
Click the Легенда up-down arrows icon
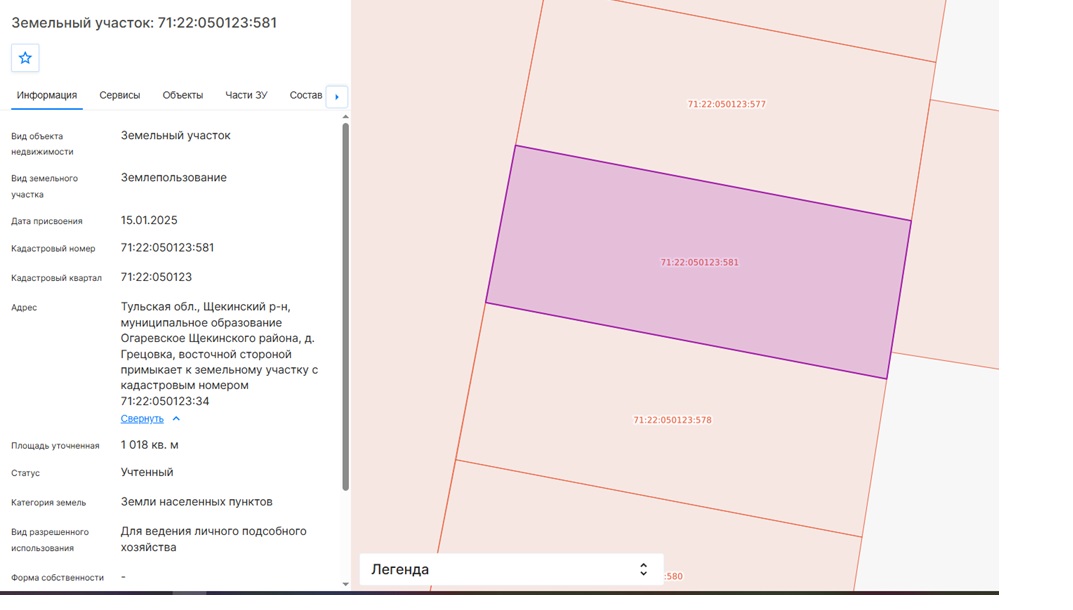[643, 570]
